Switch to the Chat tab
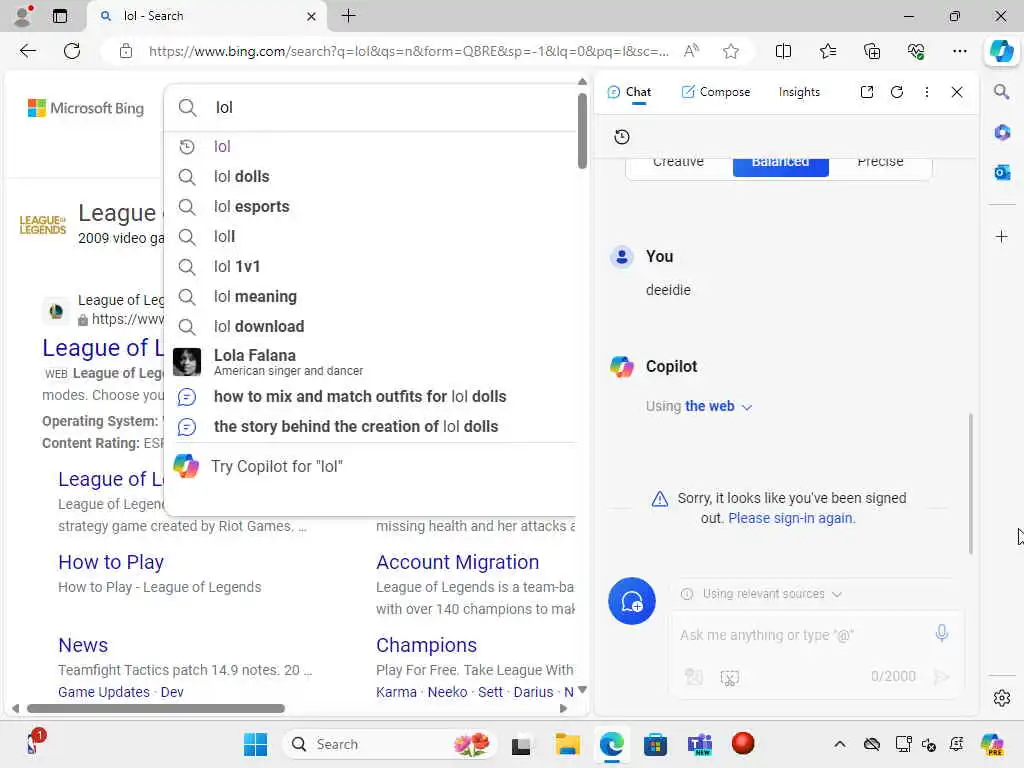This screenshot has height=768, width=1024. pos(629,92)
